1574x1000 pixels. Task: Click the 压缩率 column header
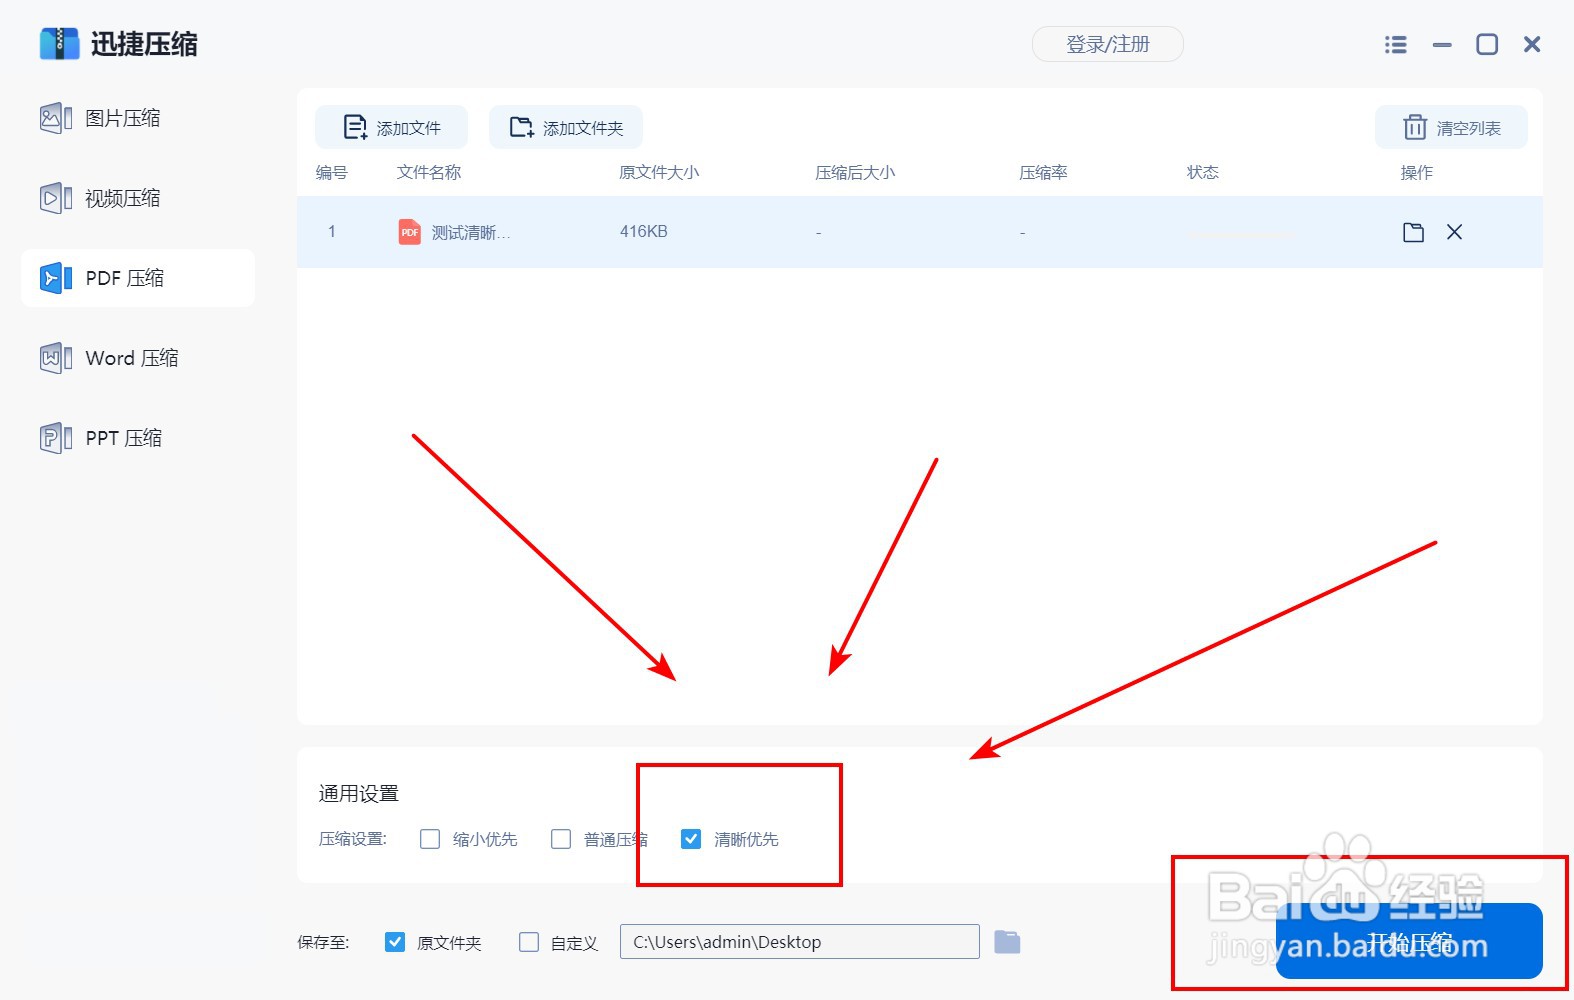[x=1043, y=172]
